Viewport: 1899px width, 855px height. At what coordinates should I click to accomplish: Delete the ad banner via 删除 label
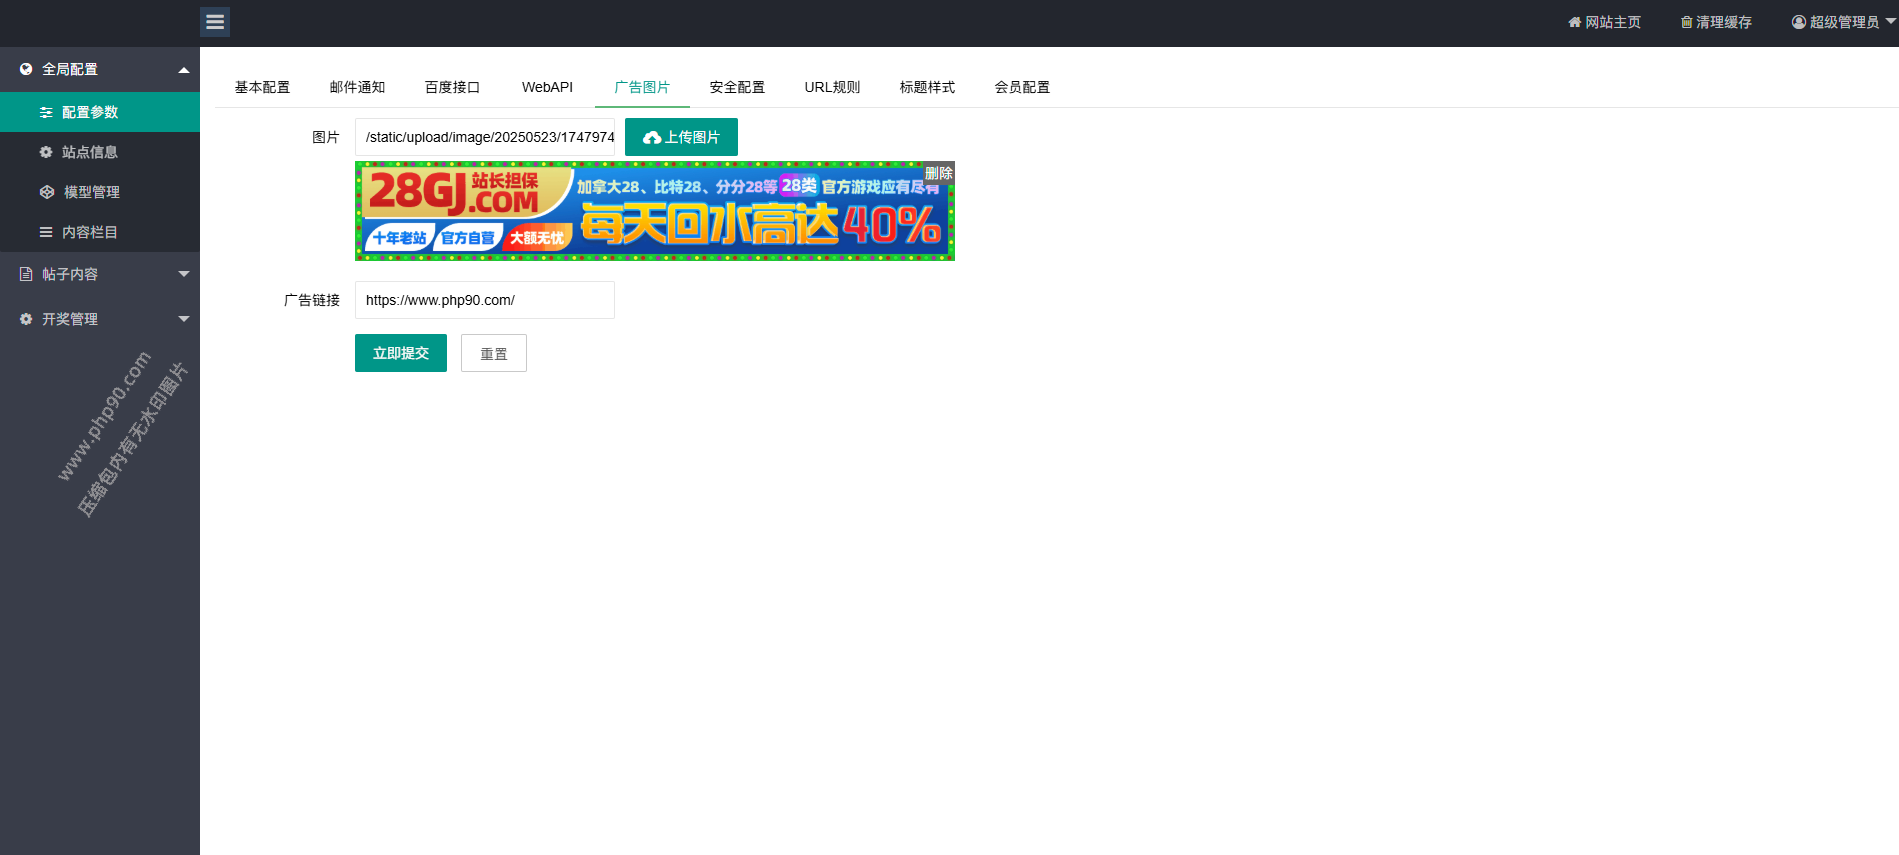click(x=938, y=173)
